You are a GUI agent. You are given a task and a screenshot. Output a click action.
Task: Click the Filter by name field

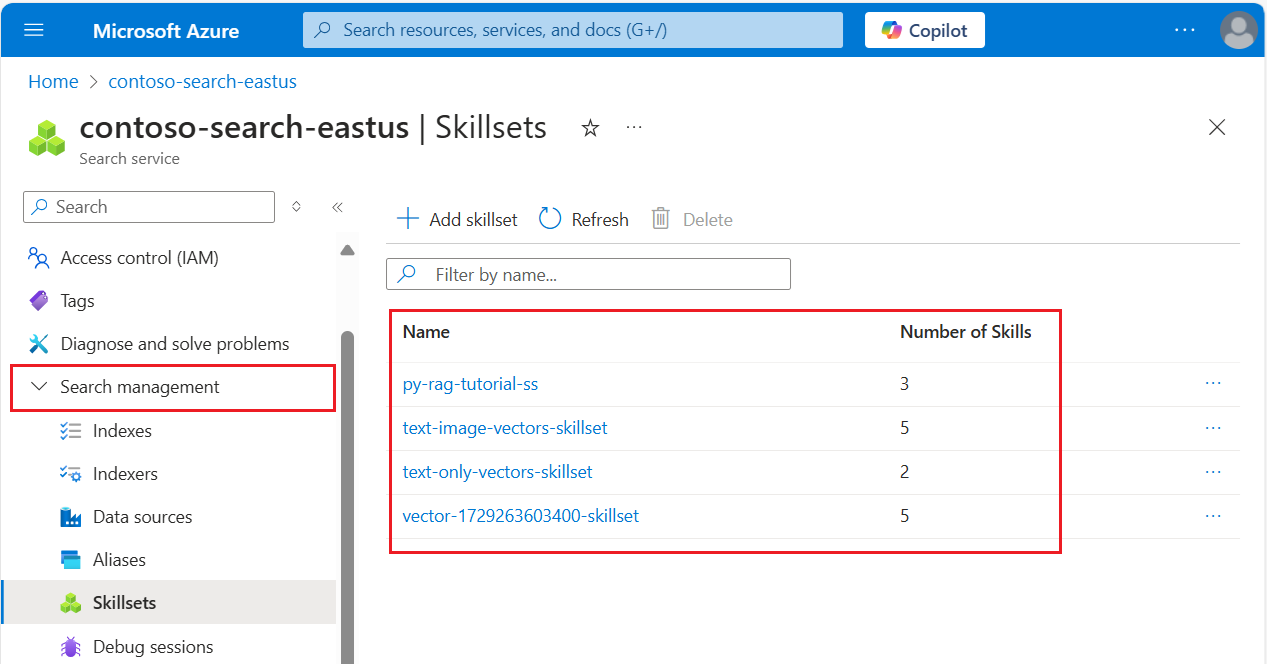pos(600,274)
